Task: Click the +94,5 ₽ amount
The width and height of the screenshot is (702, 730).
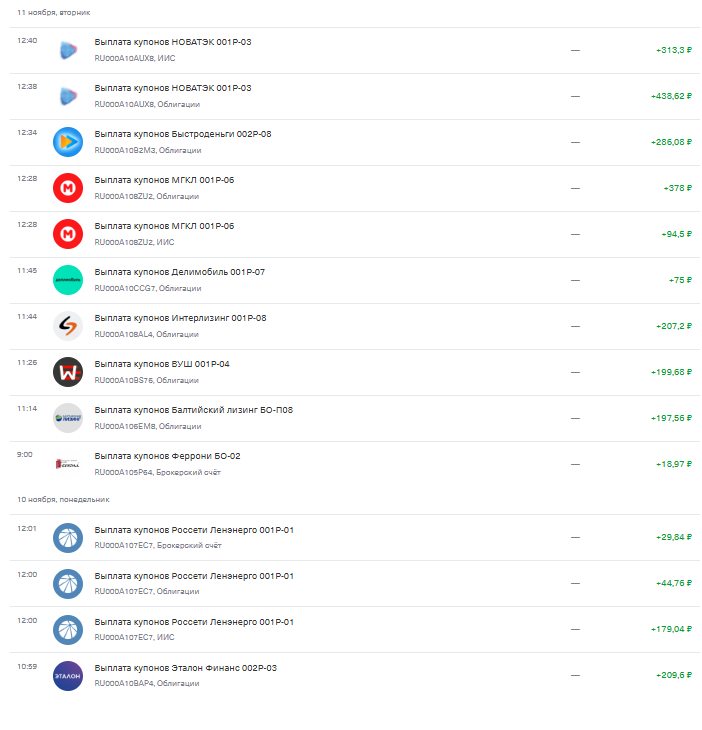Action: click(676, 234)
